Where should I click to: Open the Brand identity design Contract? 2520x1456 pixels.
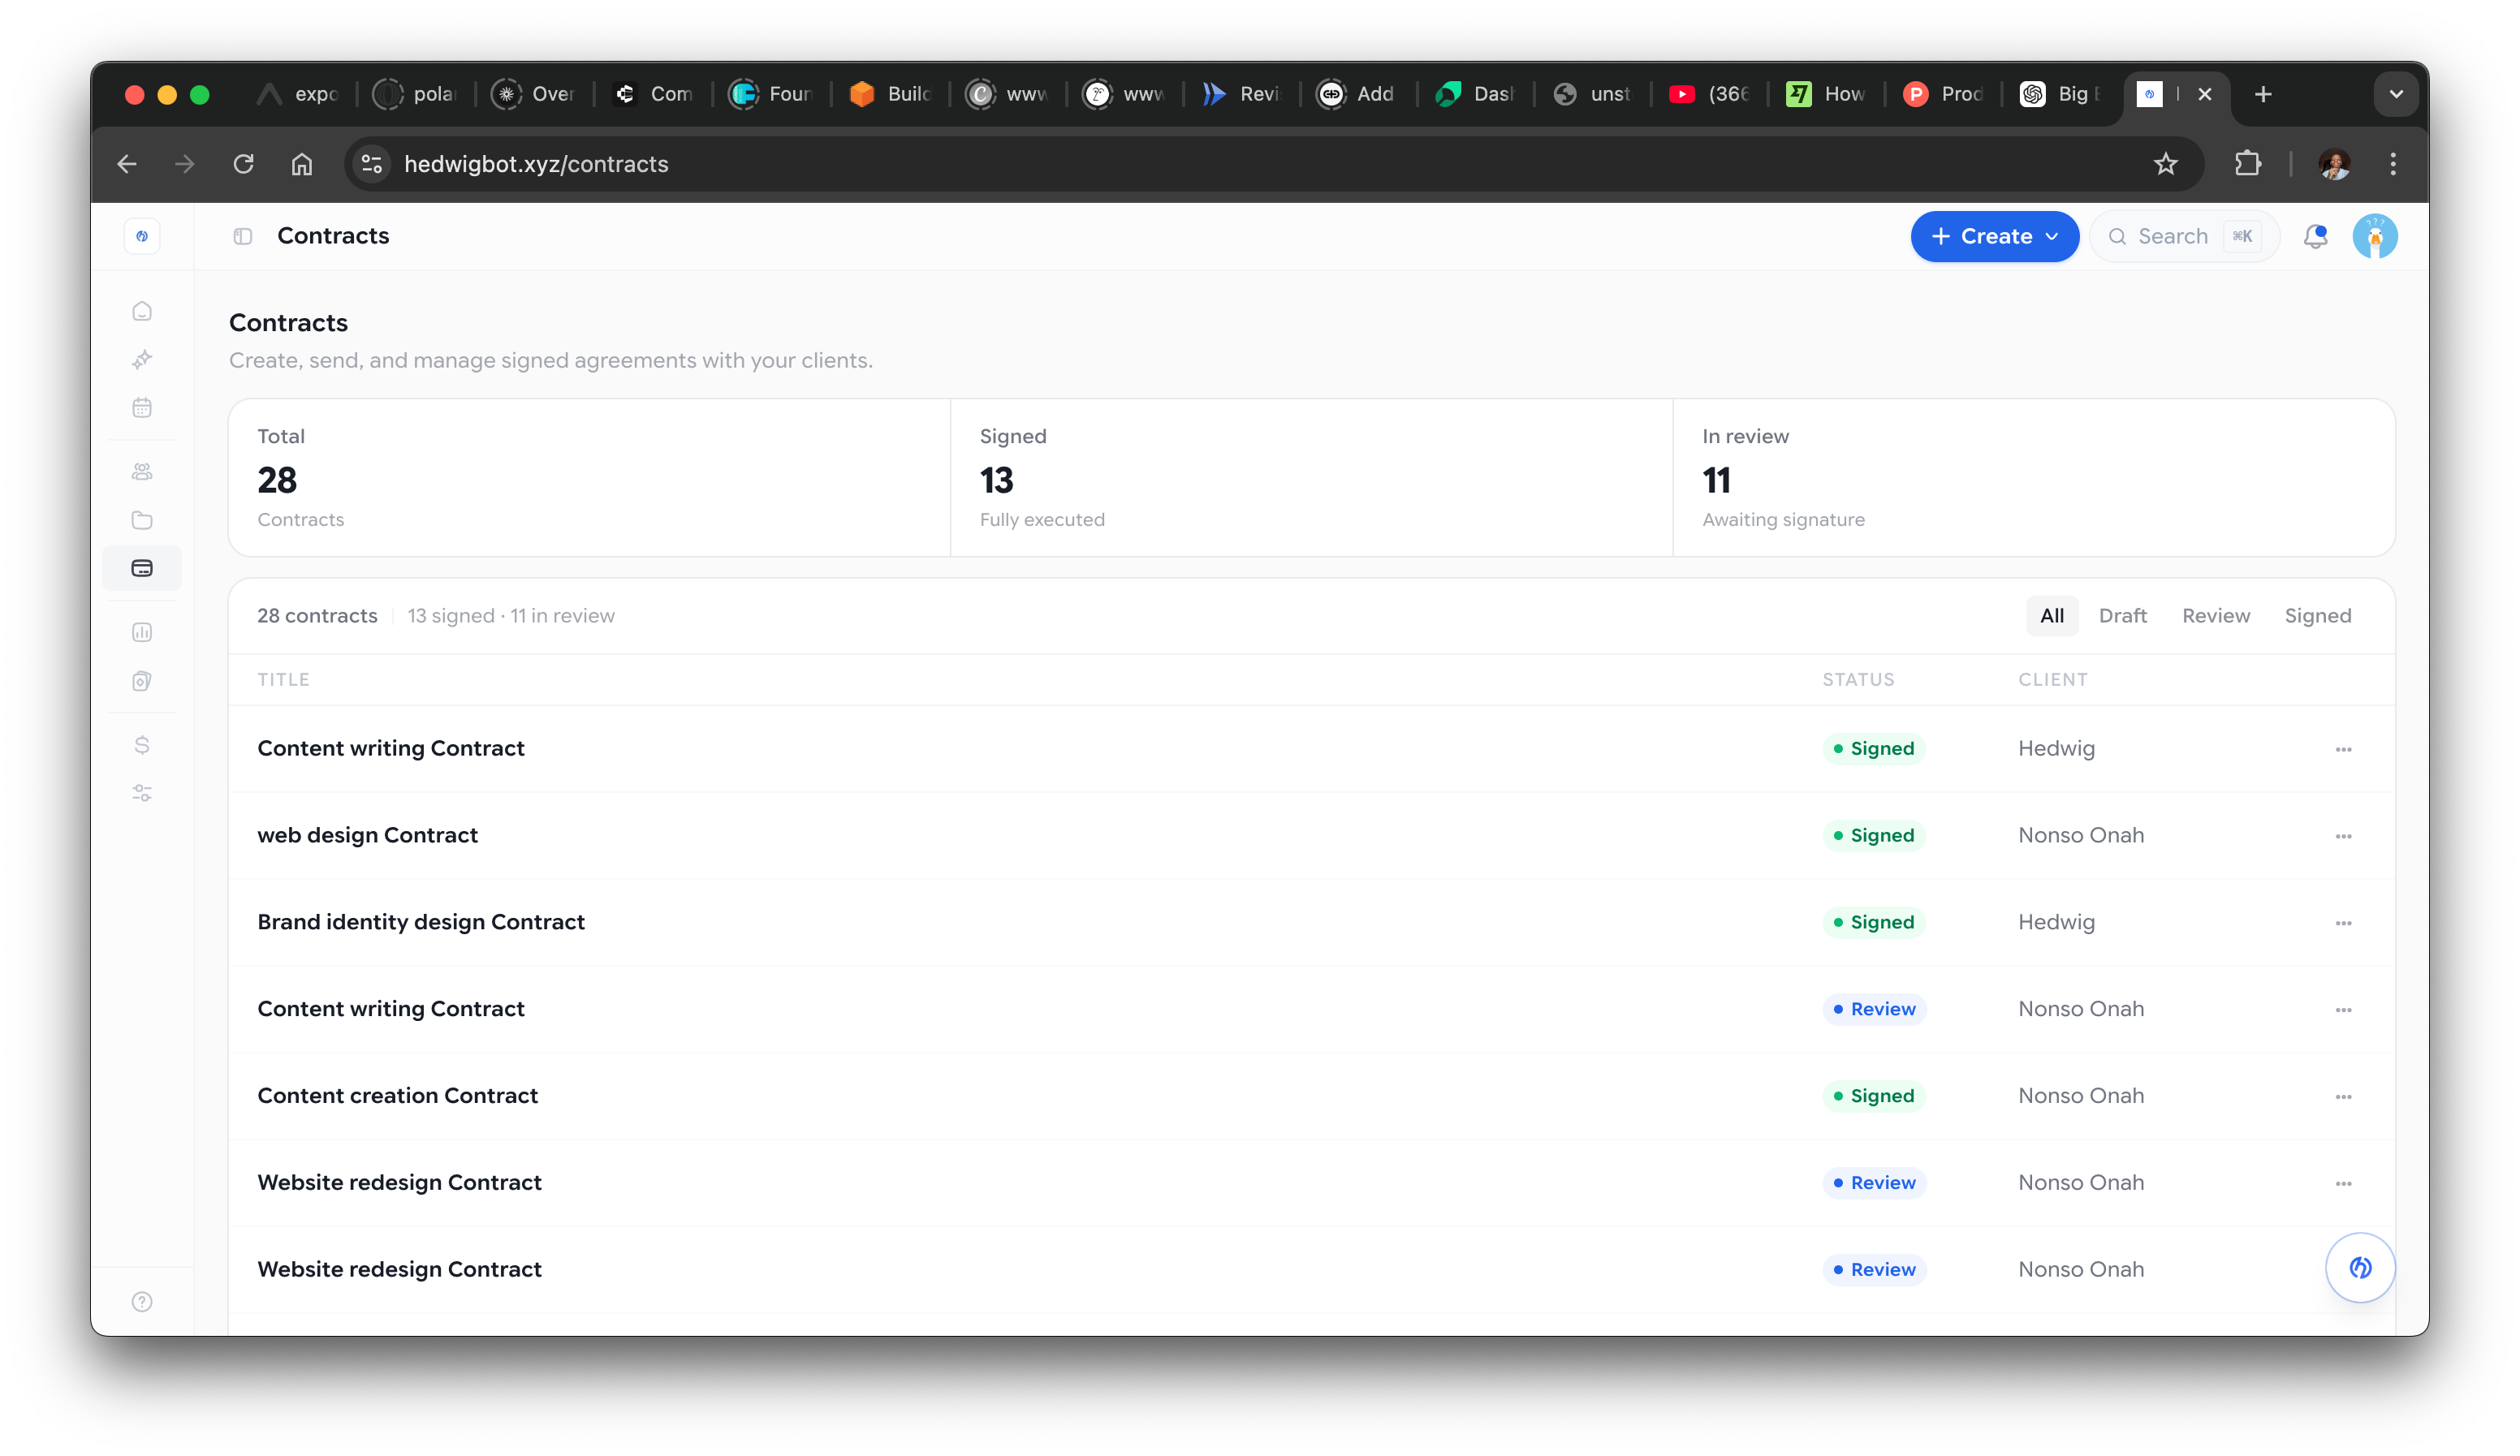pyautogui.click(x=1311, y=923)
